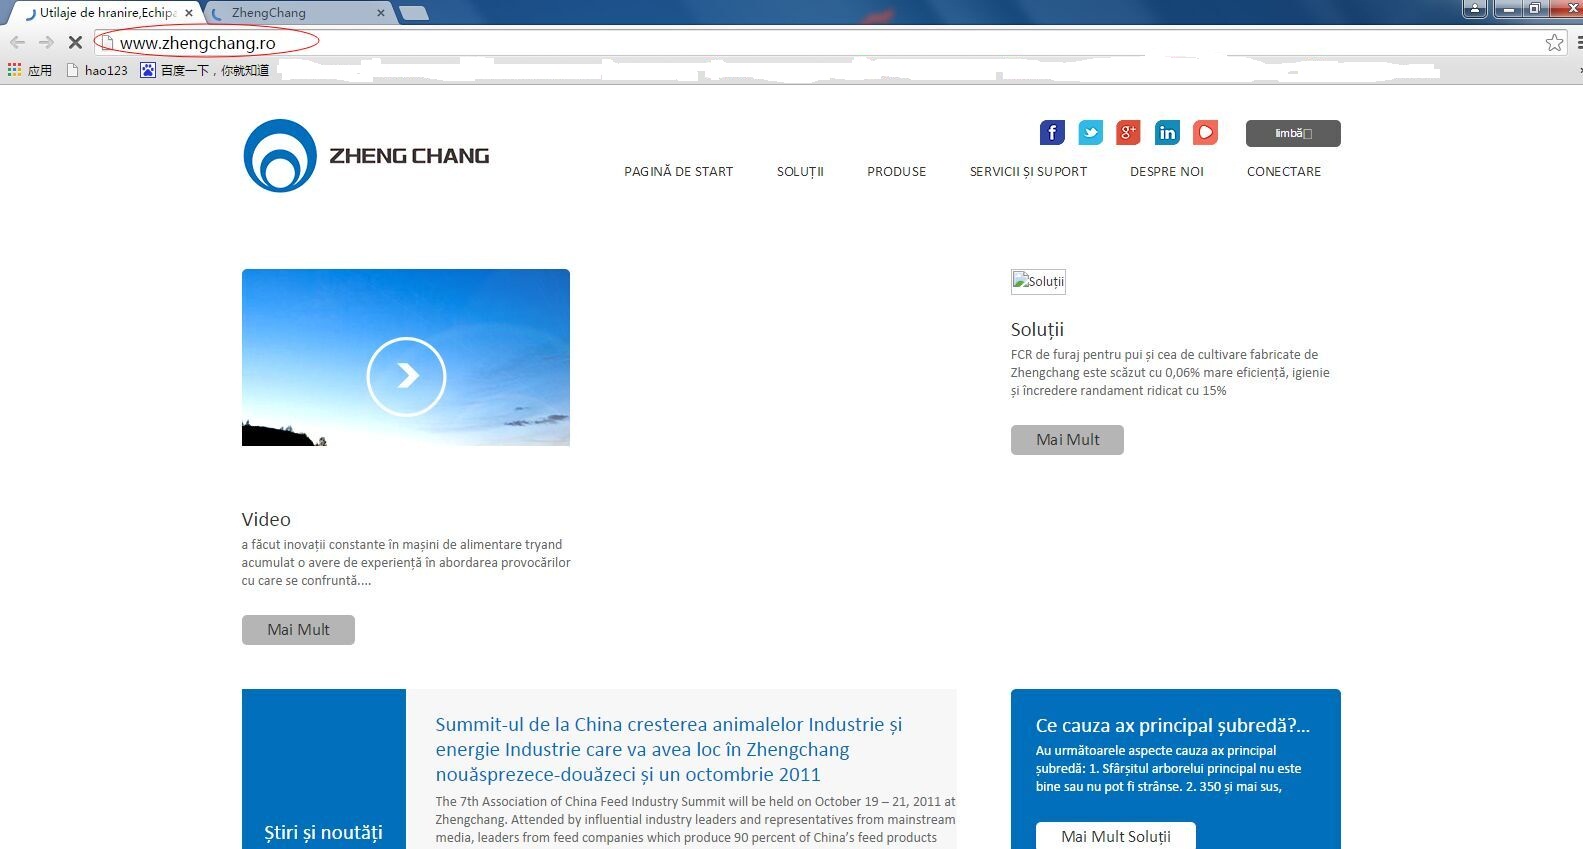Play the sky video thumbnail

pyautogui.click(x=406, y=376)
